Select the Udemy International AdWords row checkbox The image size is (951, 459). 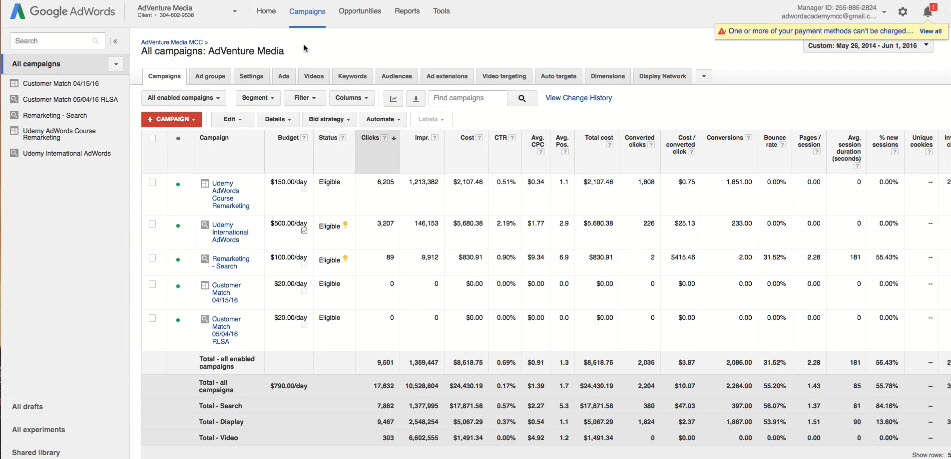tap(153, 224)
